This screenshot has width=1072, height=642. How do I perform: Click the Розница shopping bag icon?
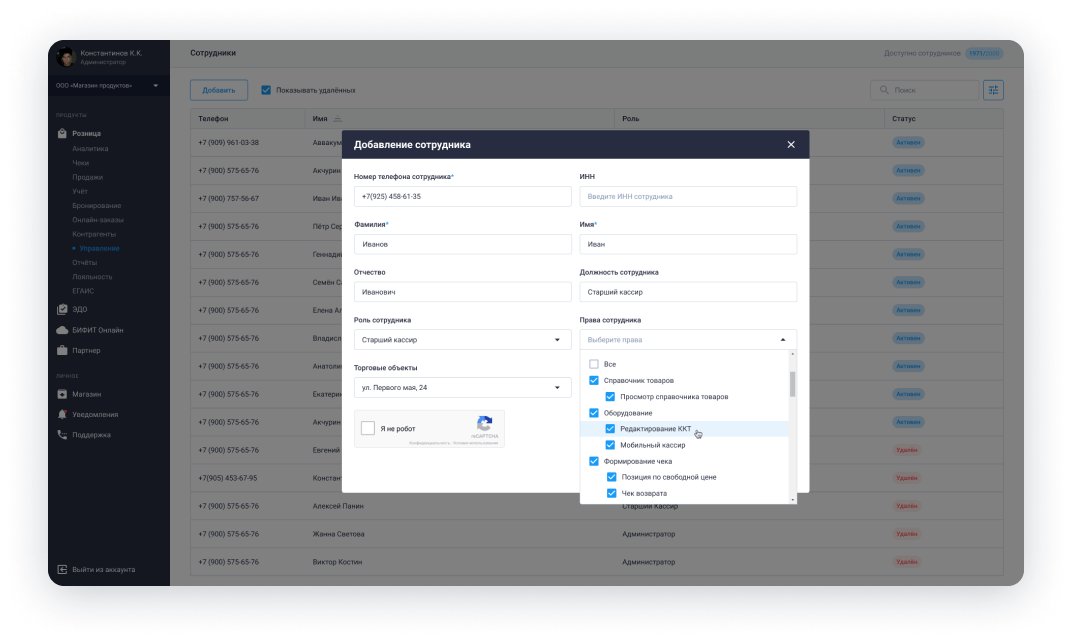point(62,133)
